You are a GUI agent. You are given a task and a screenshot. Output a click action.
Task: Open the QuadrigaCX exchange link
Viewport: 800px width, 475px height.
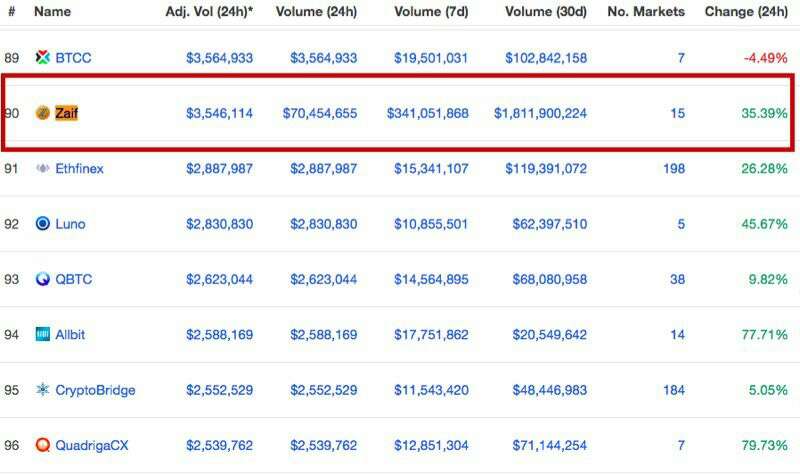[x=93, y=444]
